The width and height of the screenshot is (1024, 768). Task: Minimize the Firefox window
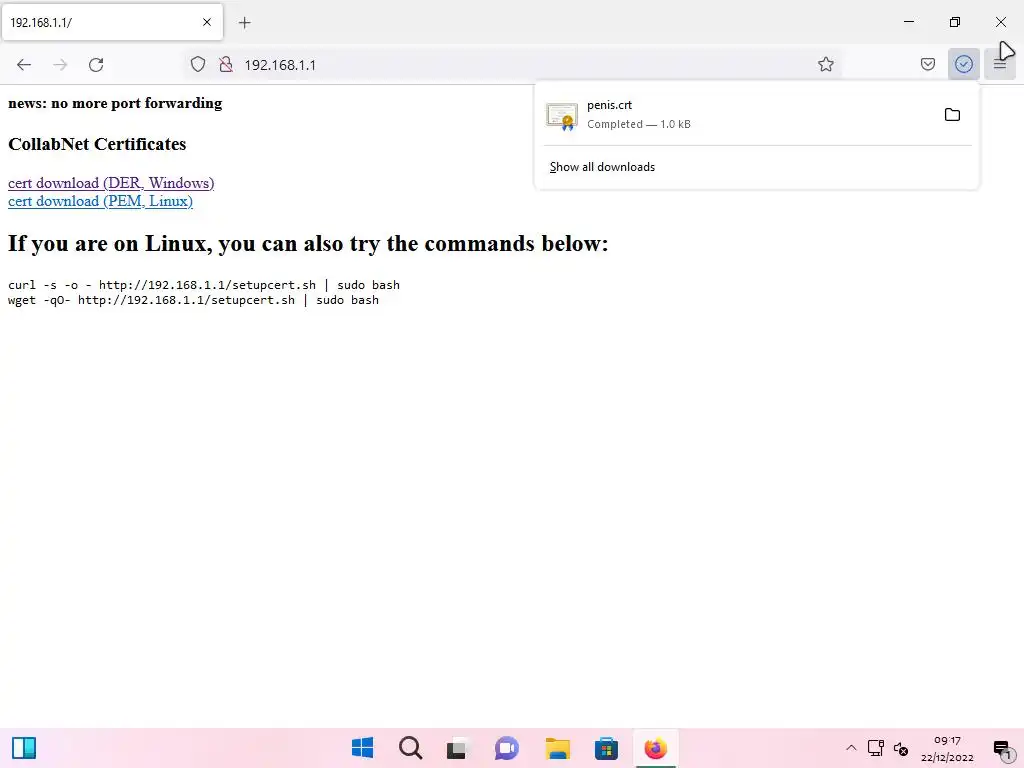point(908,22)
